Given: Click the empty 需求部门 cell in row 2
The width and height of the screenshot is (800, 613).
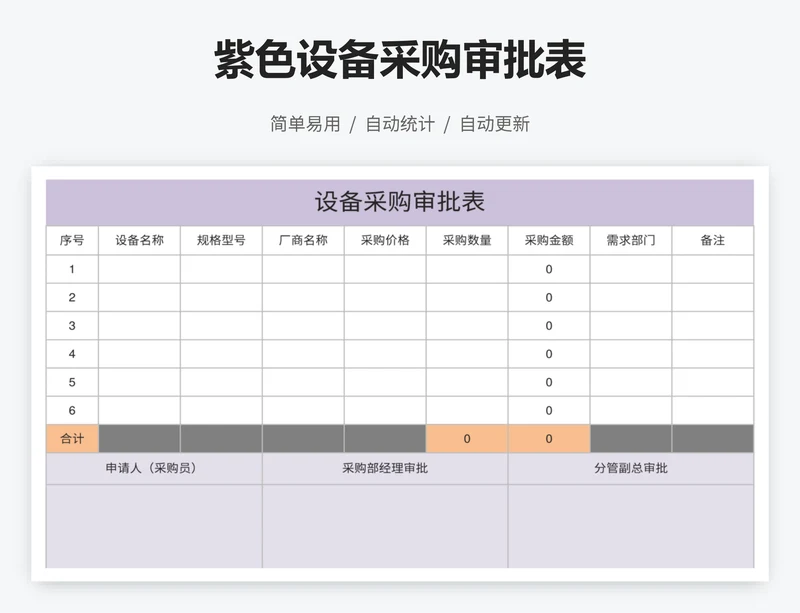Looking at the screenshot, I should pyautogui.click(x=631, y=298).
